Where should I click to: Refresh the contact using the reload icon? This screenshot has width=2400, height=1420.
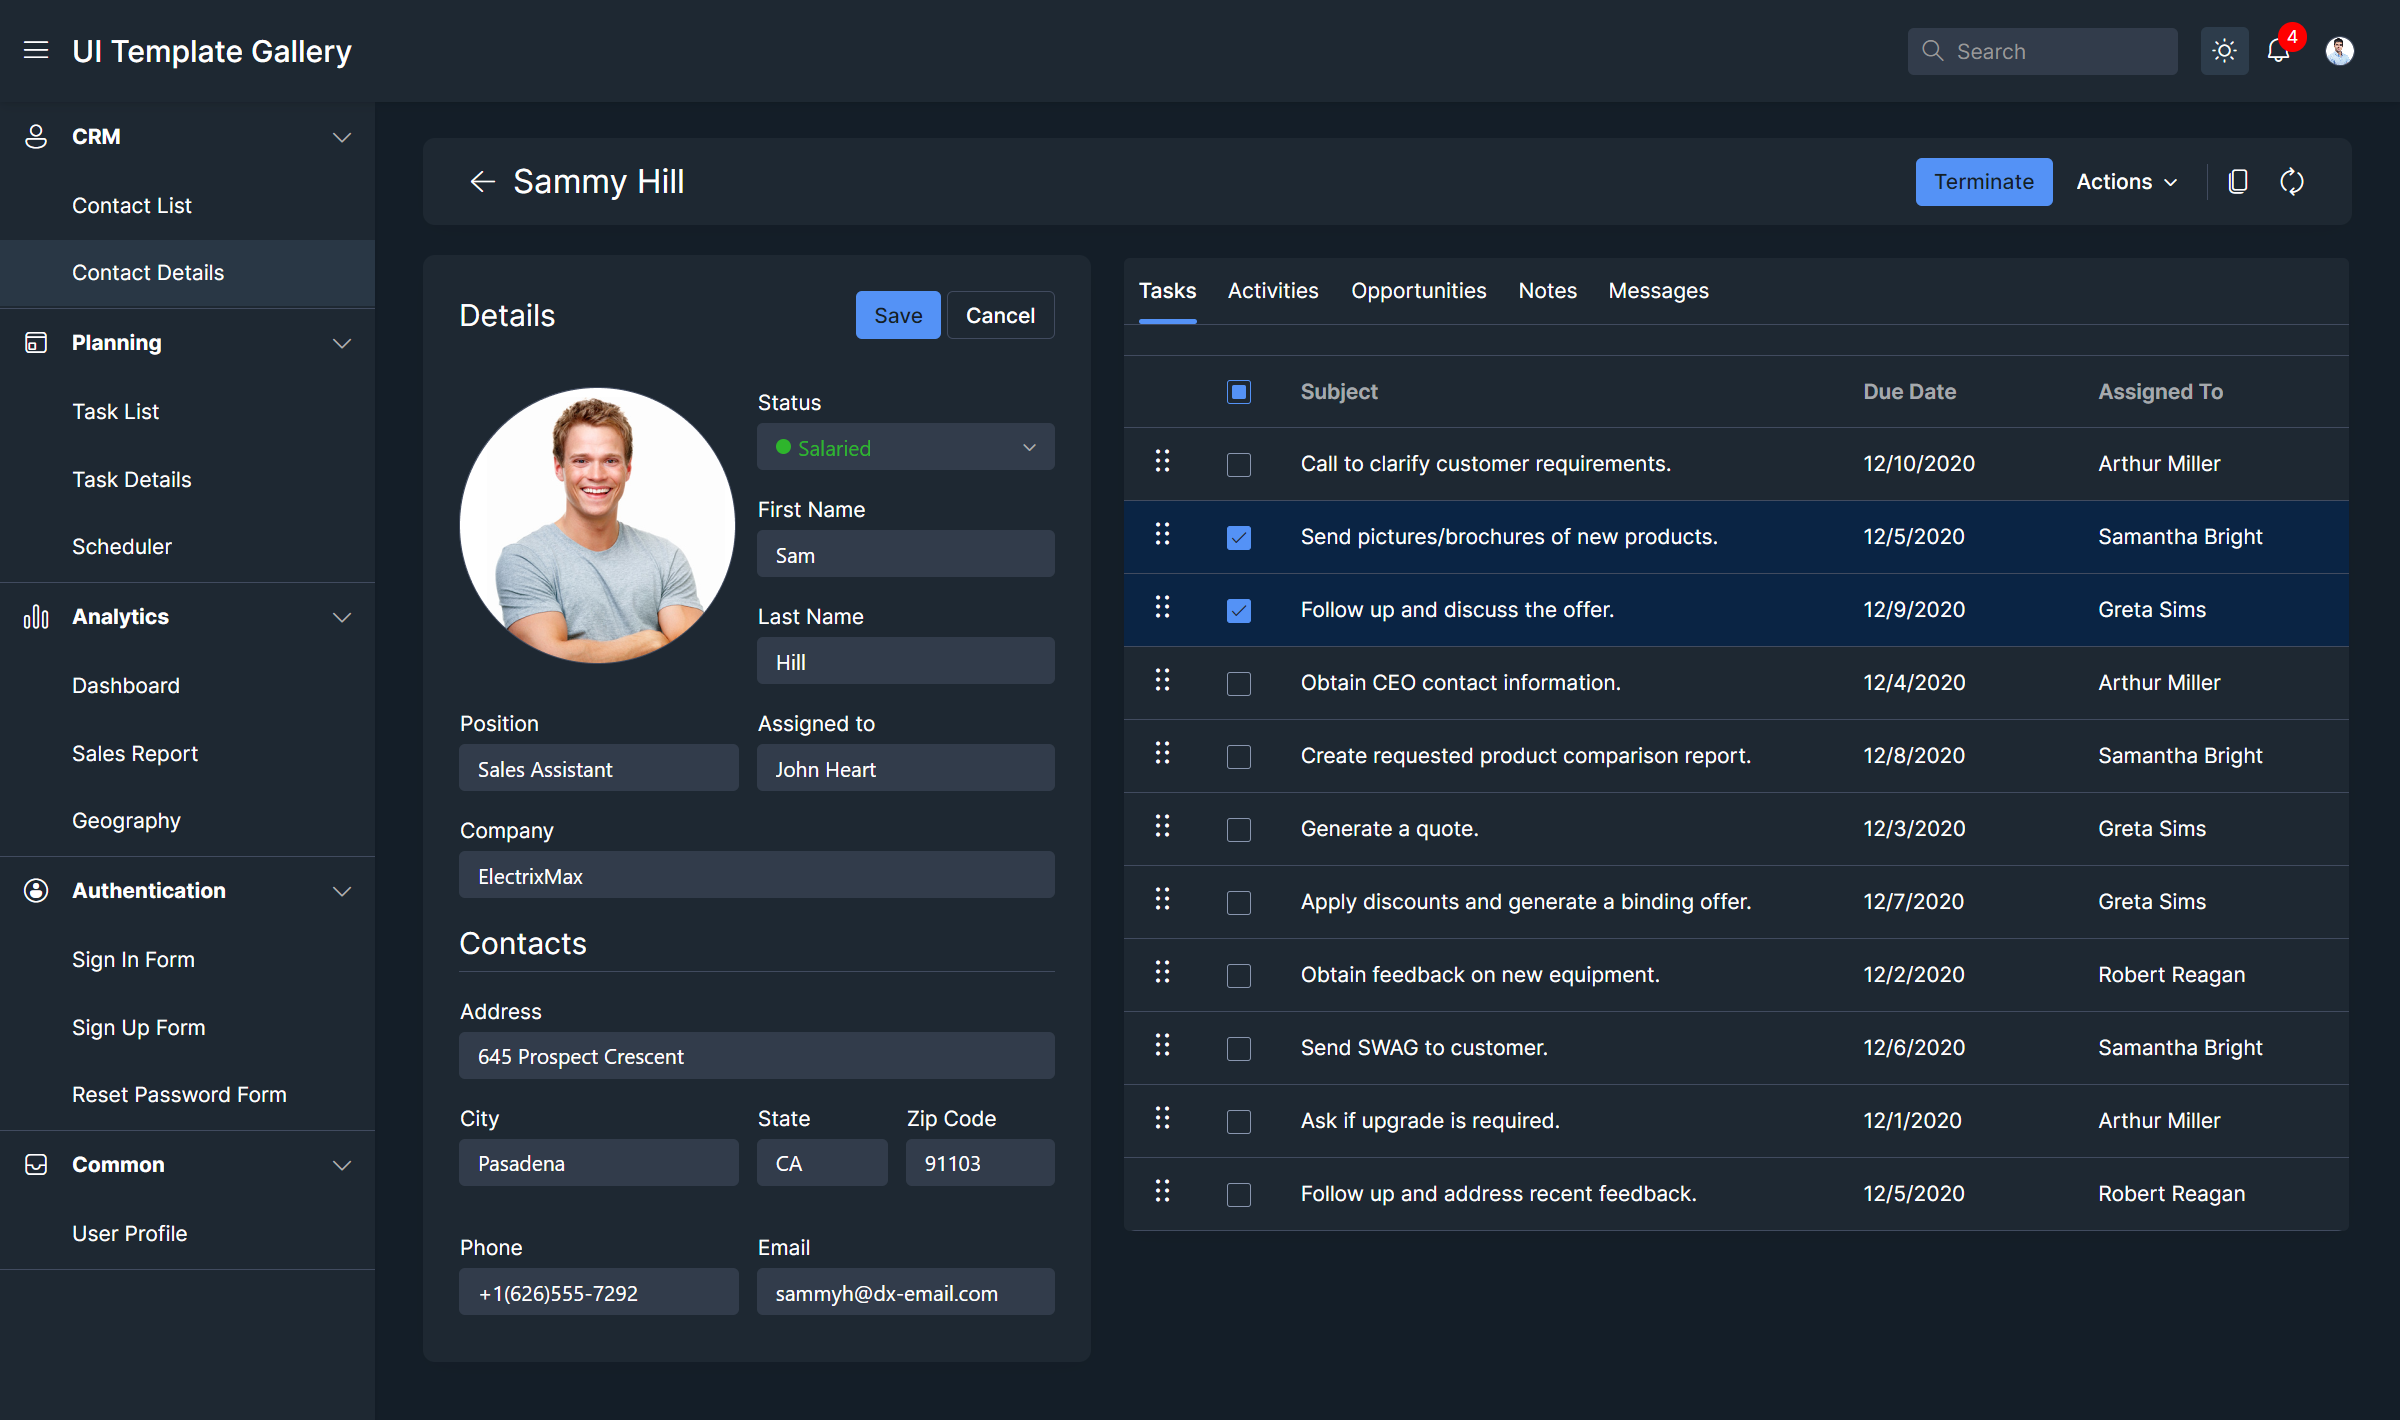2292,181
